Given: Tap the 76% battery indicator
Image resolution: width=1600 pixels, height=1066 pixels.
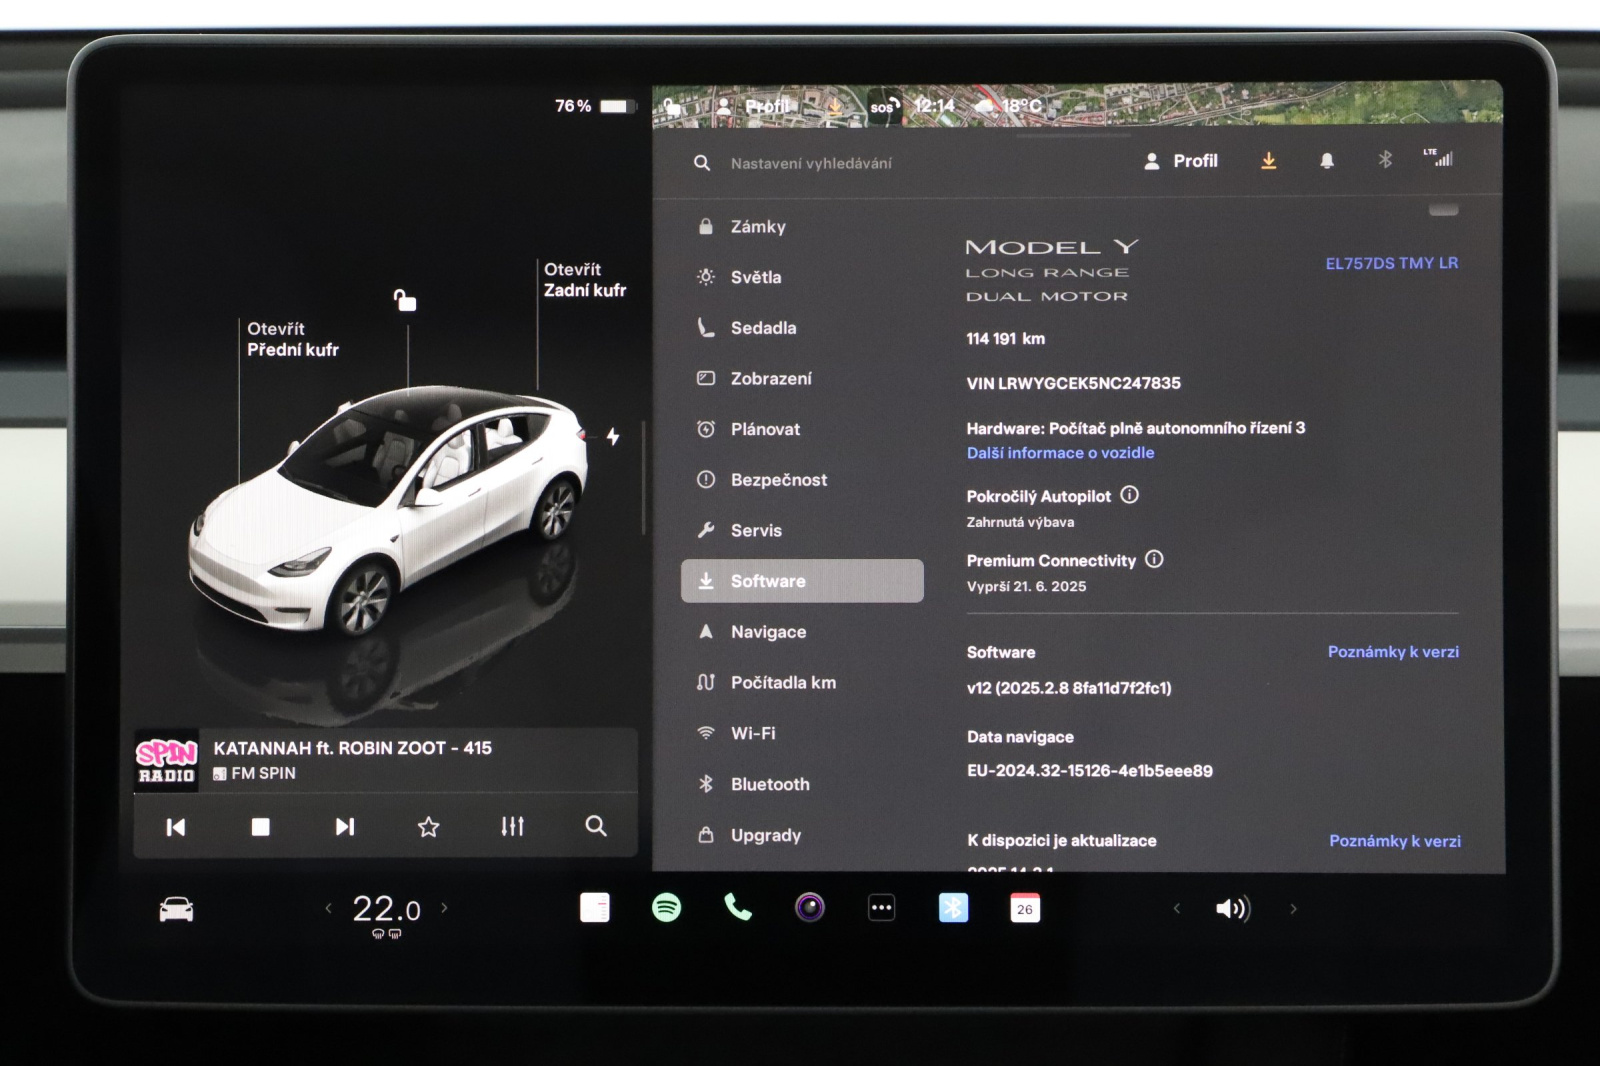Looking at the screenshot, I should [x=594, y=106].
